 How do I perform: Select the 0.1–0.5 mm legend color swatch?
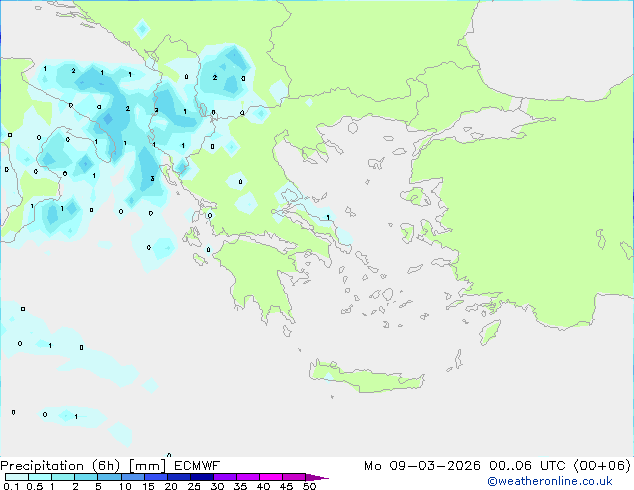[x=17, y=477]
